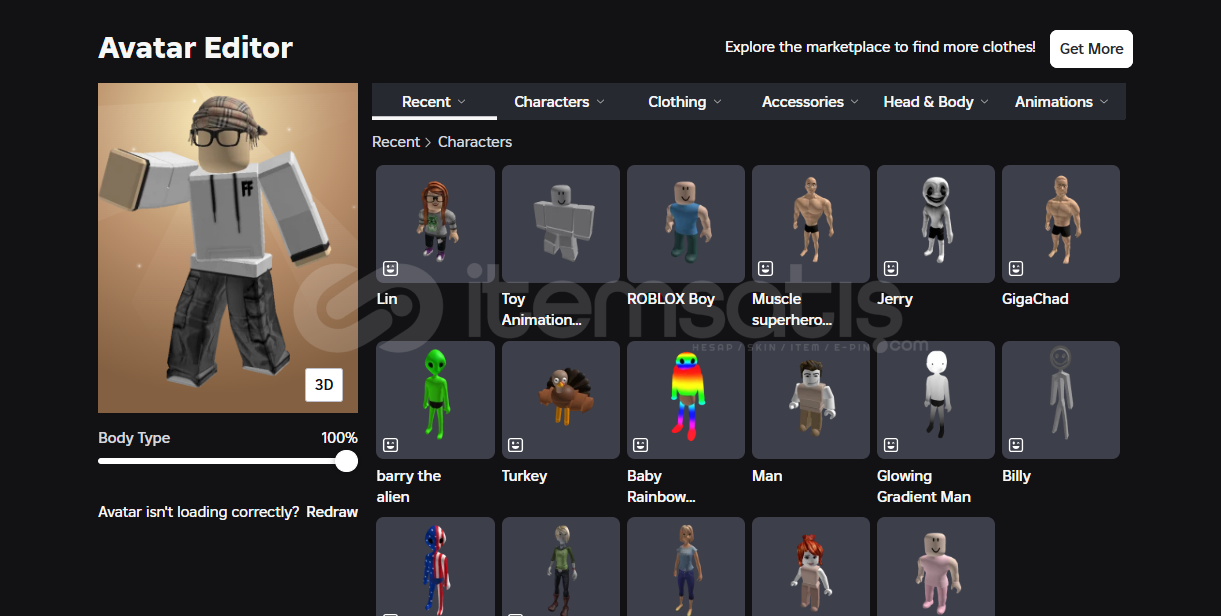Expand the Characters dropdown chevron

tap(600, 102)
